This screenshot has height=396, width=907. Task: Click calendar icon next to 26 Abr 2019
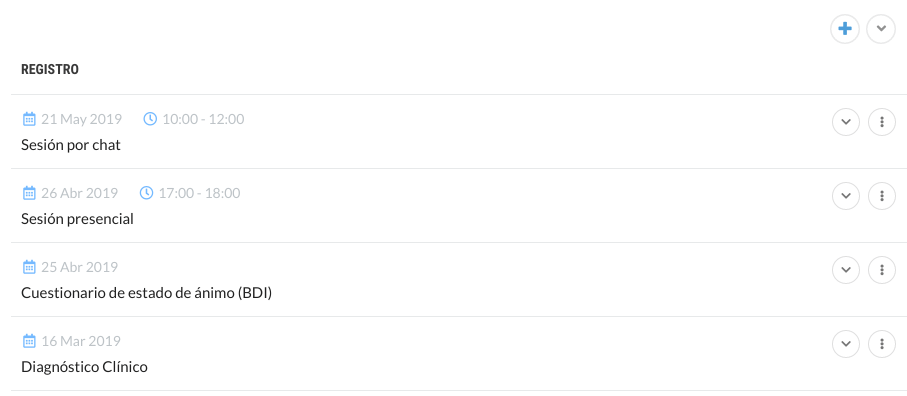pyautogui.click(x=29, y=193)
